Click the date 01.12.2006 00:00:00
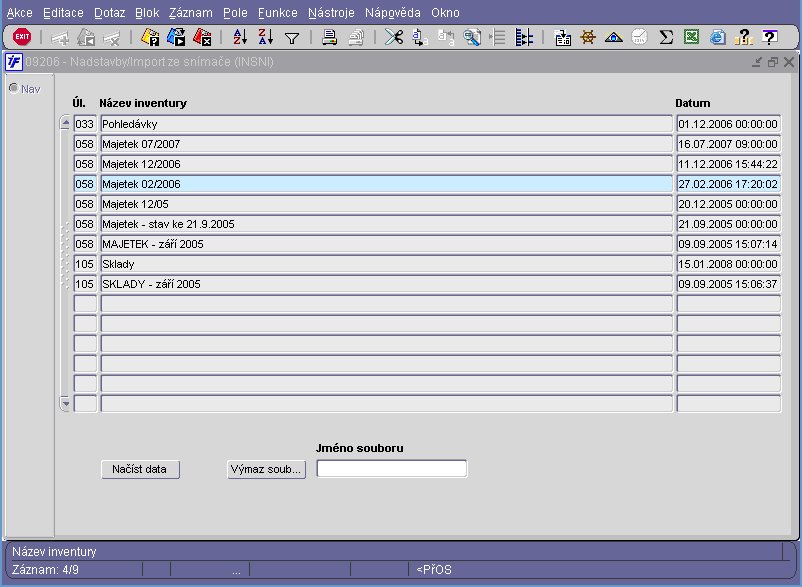Viewport: 802px width, 587px height. click(728, 124)
